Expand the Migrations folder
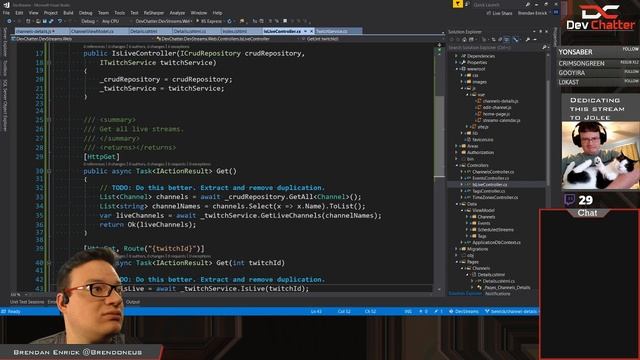This screenshot has width=640, height=360. 457,249
